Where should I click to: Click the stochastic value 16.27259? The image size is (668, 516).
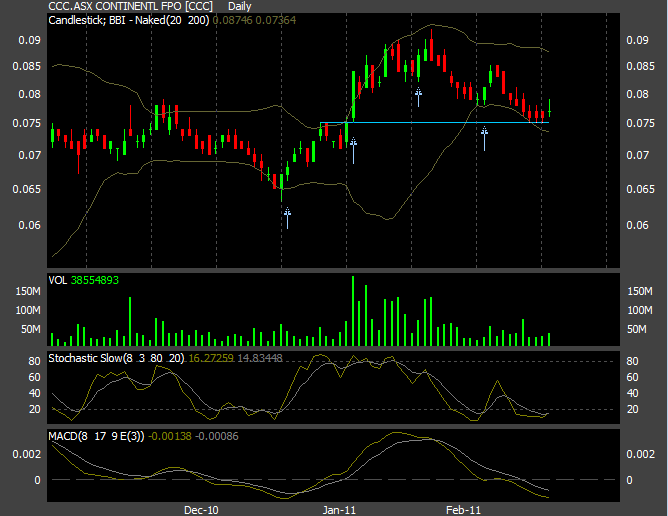[x=211, y=358]
